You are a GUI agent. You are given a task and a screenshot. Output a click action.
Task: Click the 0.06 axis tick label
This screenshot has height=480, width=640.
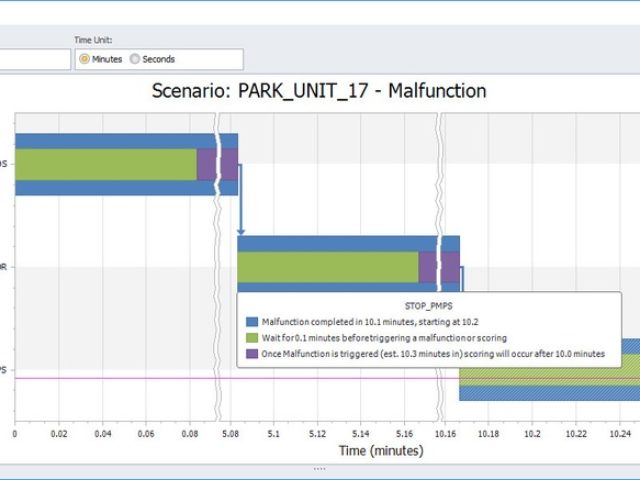point(146,433)
